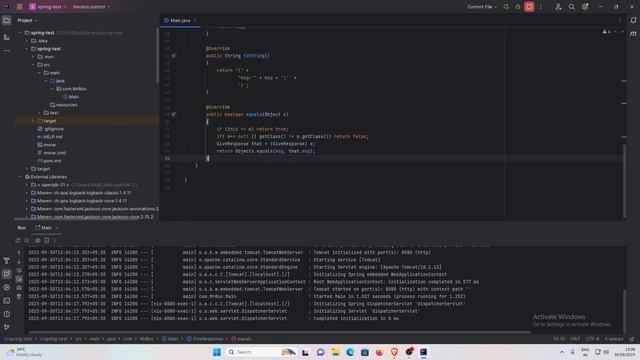The image size is (640, 360).
Task: Open the Problems tool window
Action: pos(7,314)
